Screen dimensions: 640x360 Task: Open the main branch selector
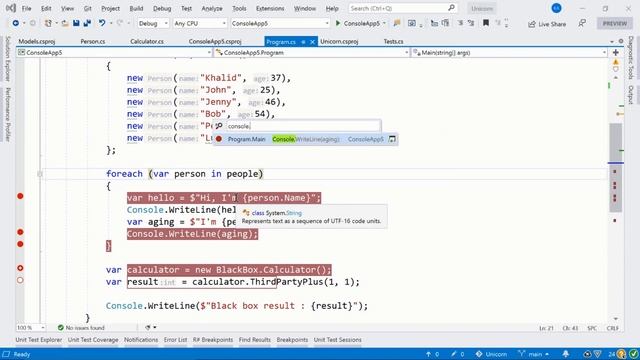pos(534,354)
